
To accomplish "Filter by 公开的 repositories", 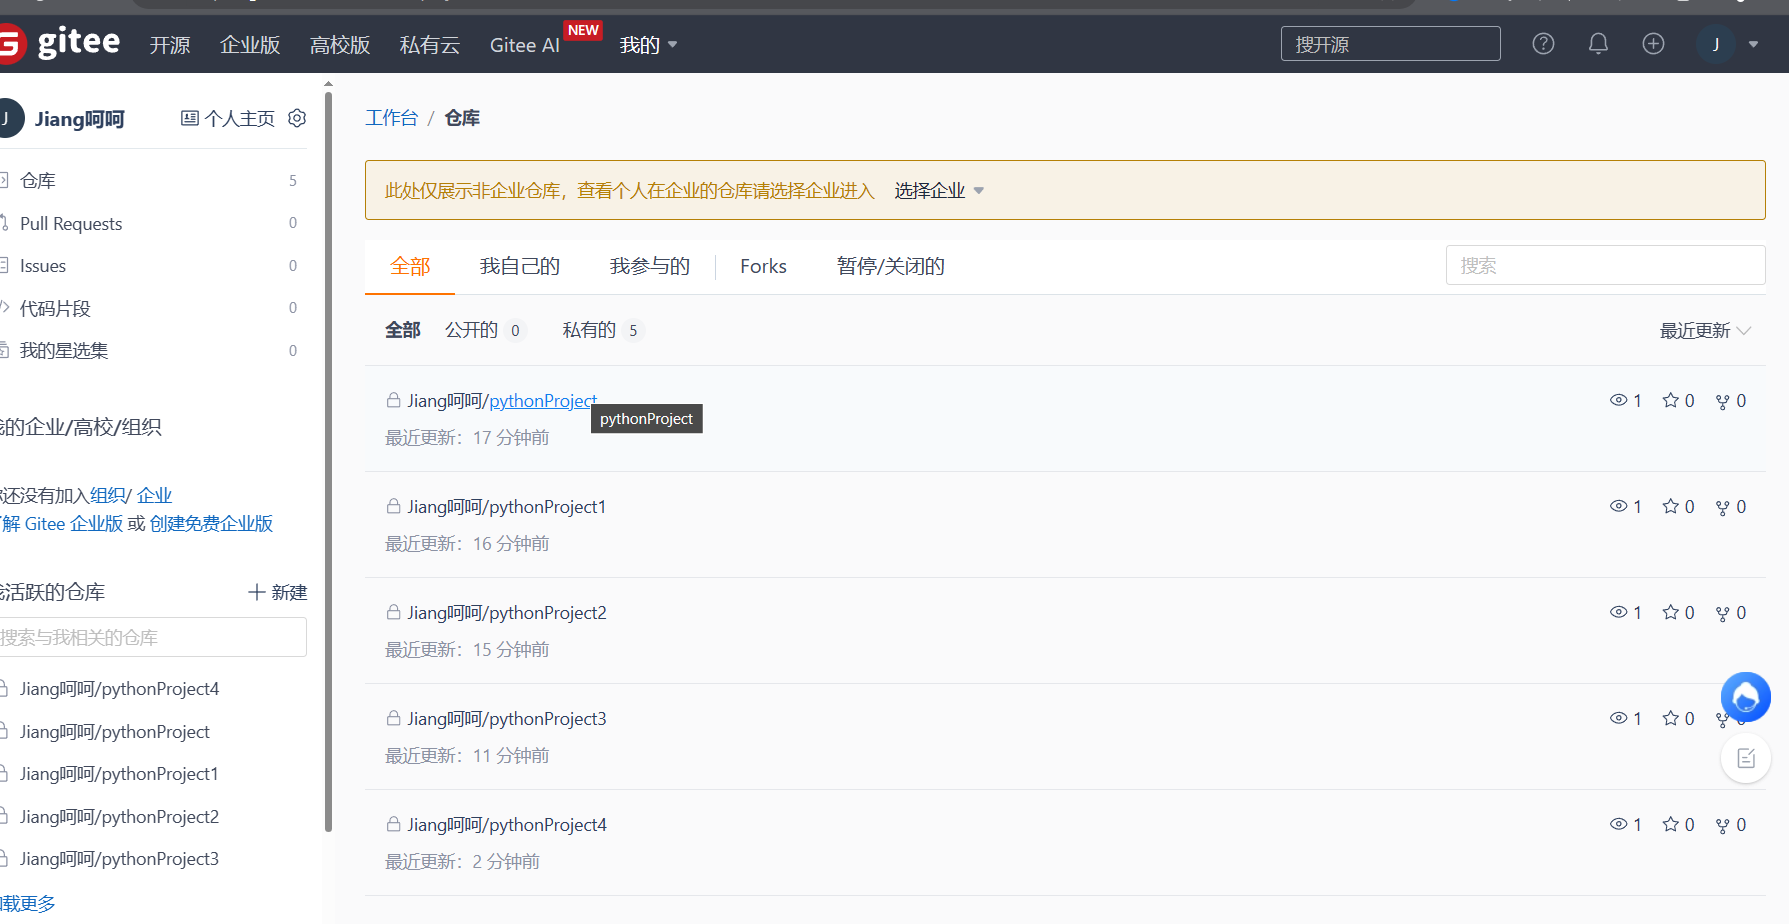I will [x=484, y=330].
